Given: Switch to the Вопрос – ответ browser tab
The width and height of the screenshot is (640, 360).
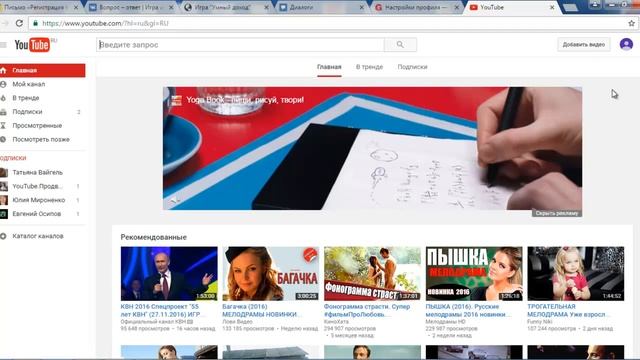Looking at the screenshot, I should (131, 7).
